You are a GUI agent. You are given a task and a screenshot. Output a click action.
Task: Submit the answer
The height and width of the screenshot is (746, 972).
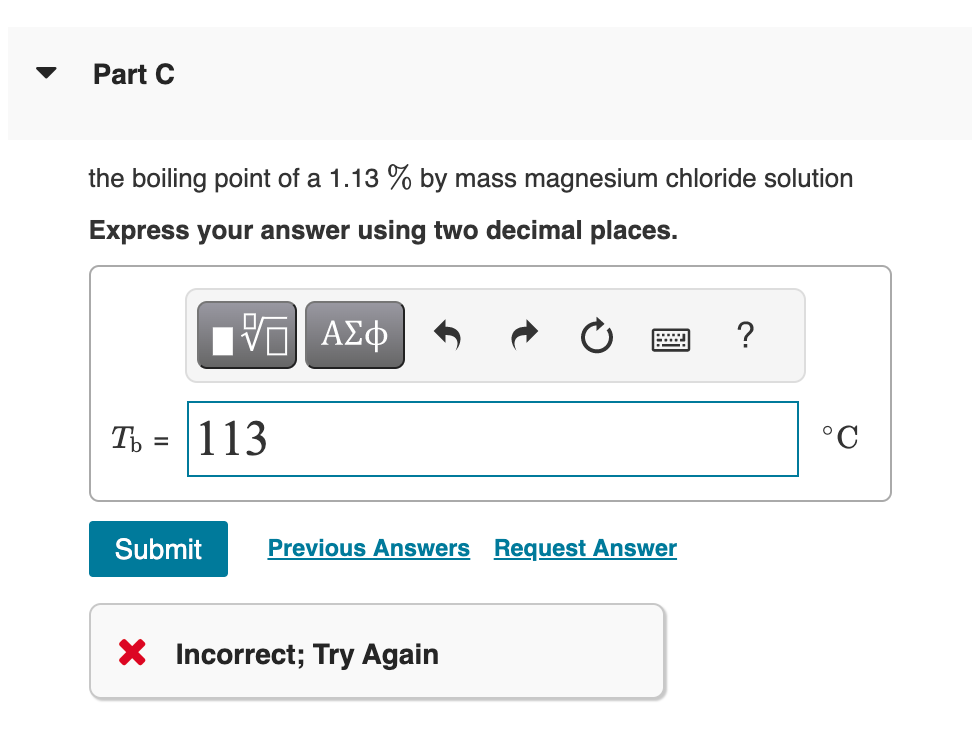[x=158, y=548]
